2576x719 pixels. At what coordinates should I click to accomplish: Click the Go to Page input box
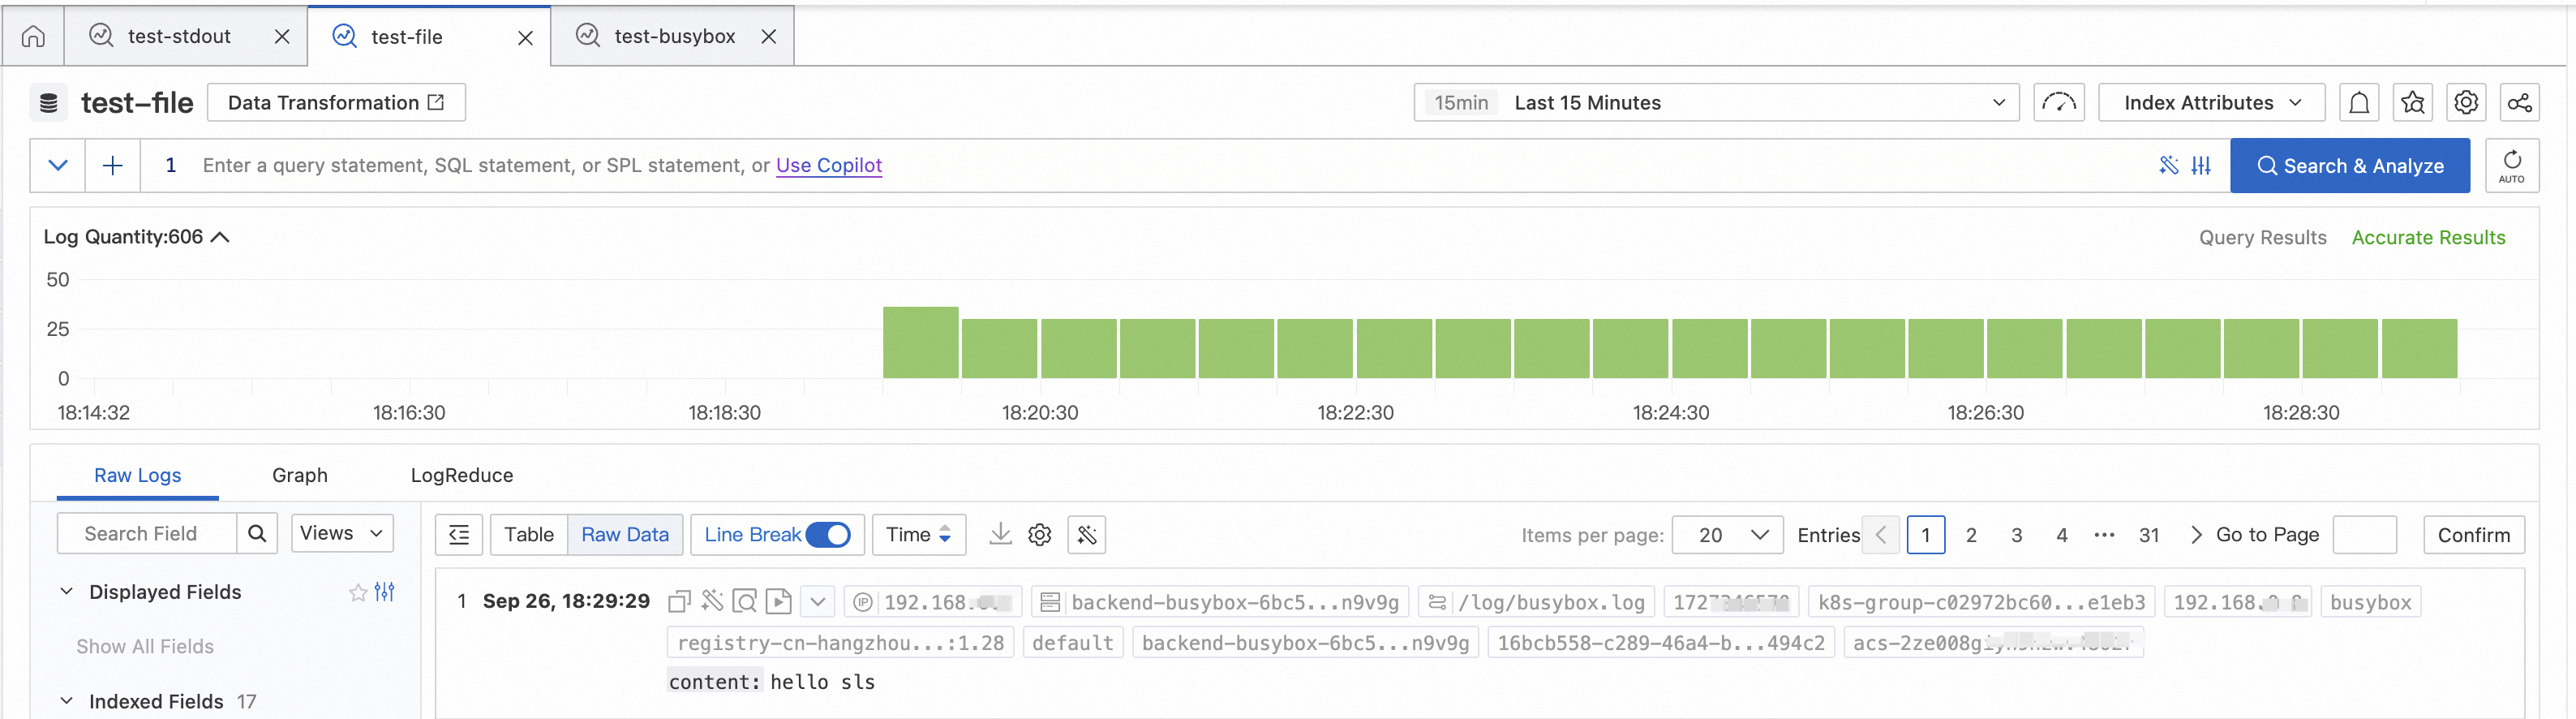coord(2364,535)
